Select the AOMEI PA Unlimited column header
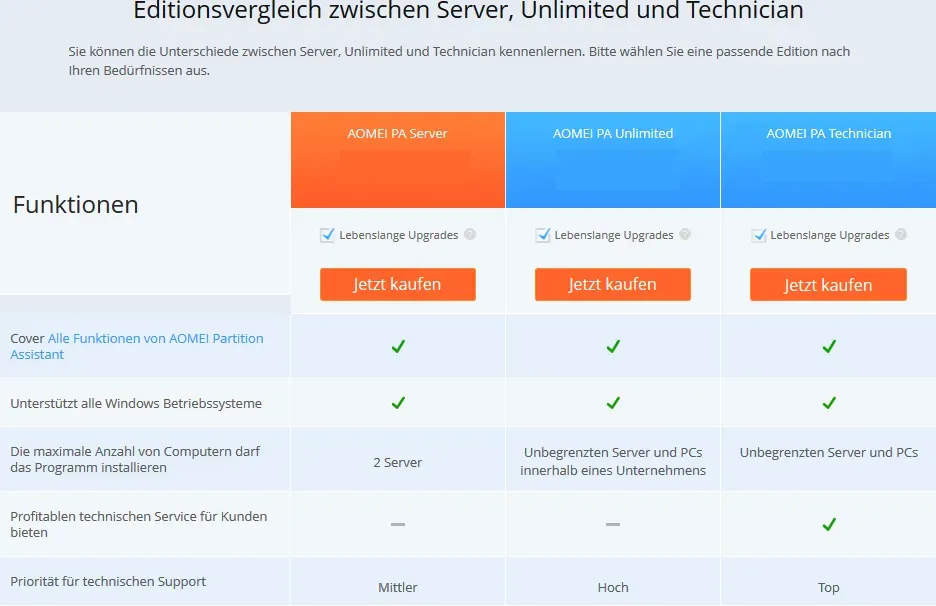The height and width of the screenshot is (606, 936). point(613,160)
